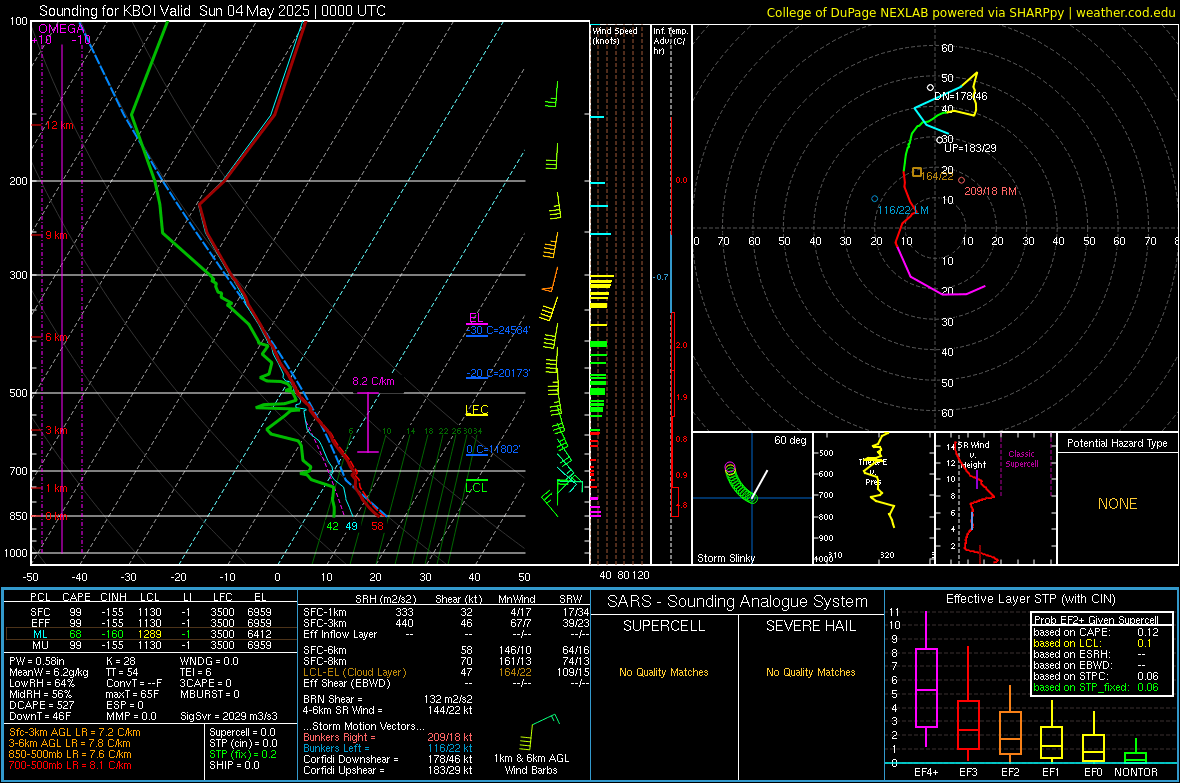
Task: Click the SHIP = 0.0 value
Action: [x=234, y=765]
